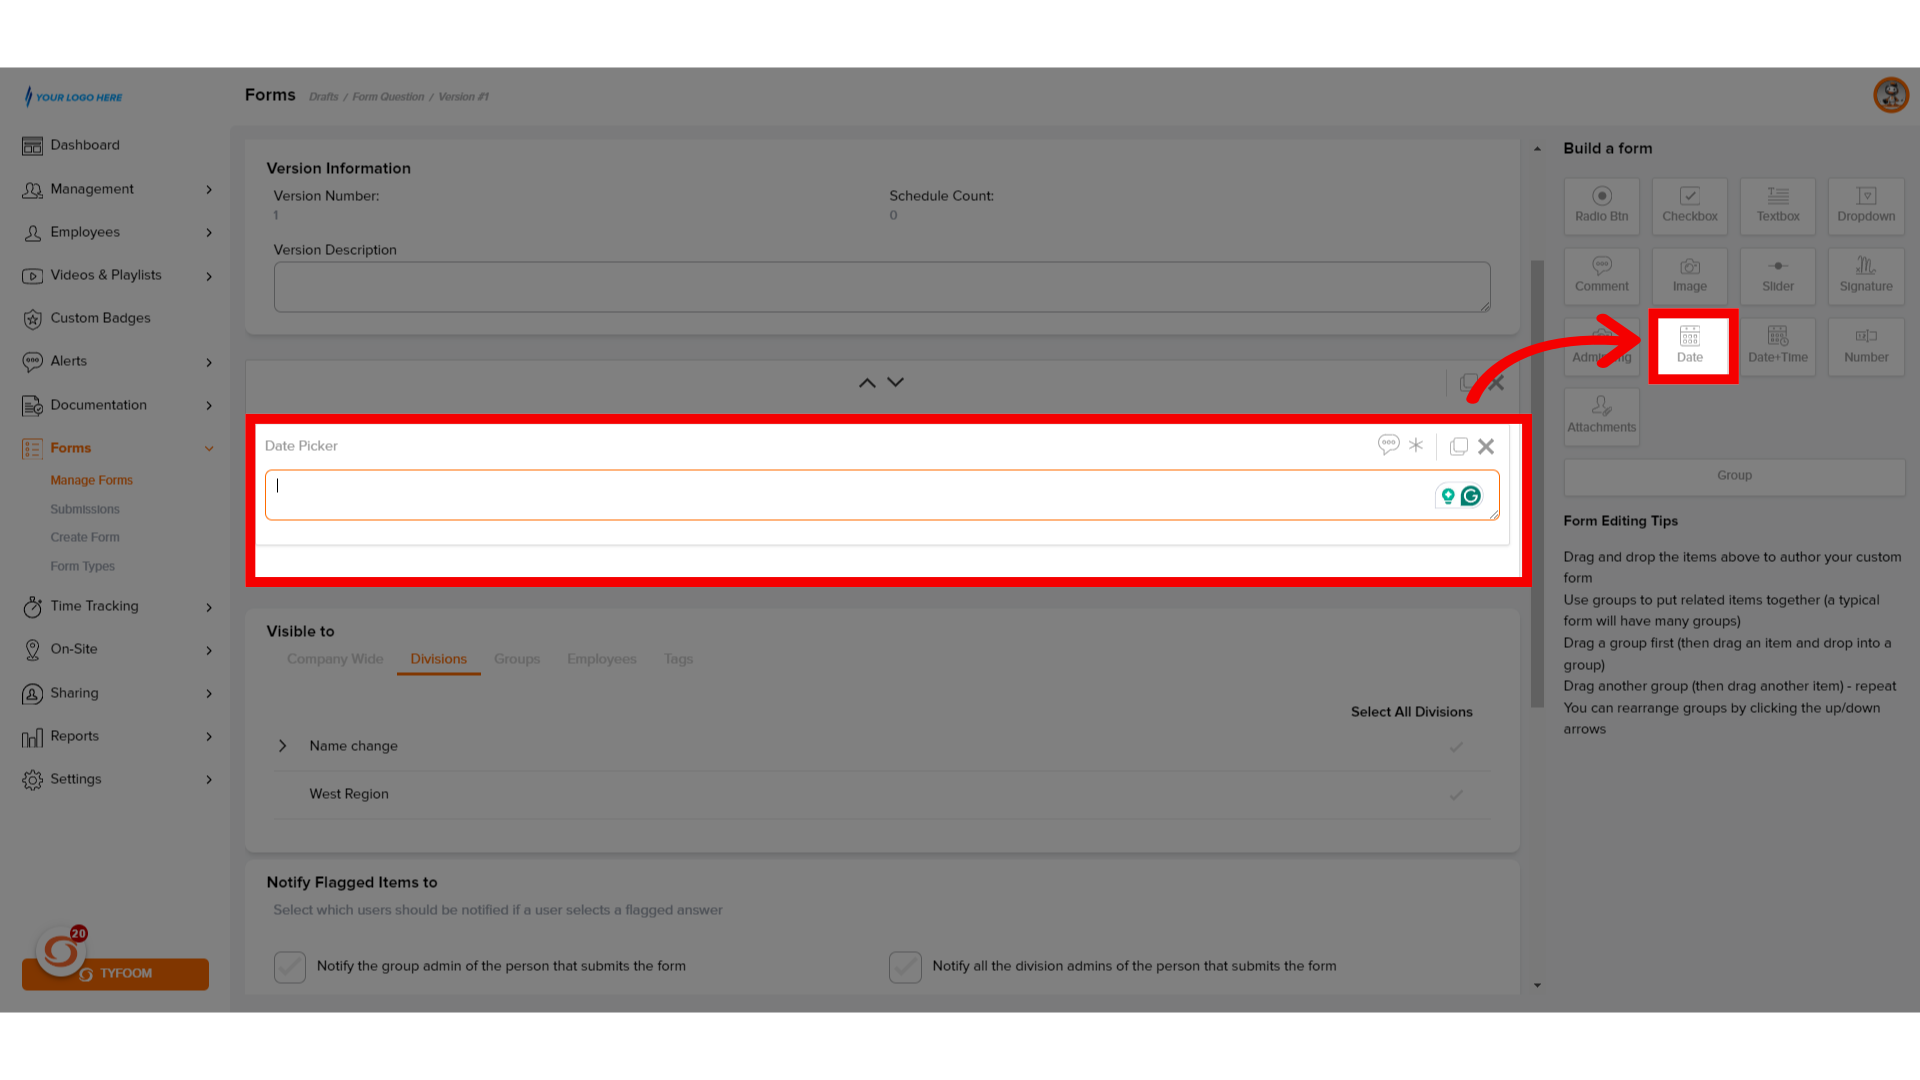Switch to the Groups visibility tab

pyautogui.click(x=517, y=658)
